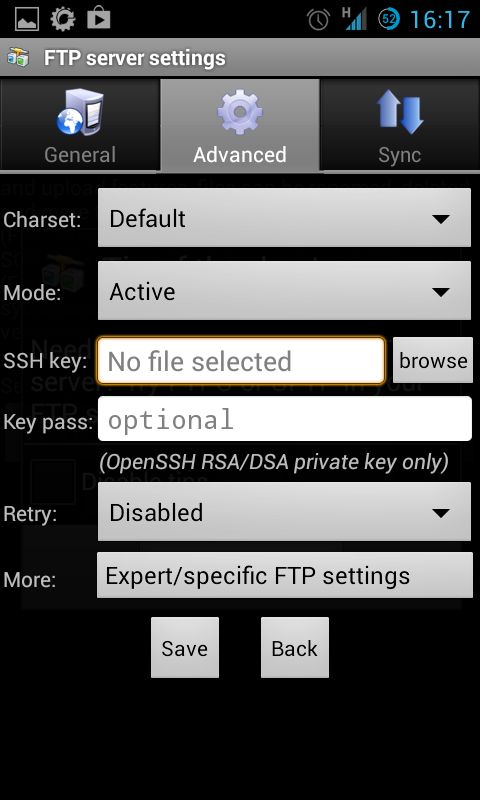The height and width of the screenshot is (800, 480).
Task: Tap the gear icon on Advanced tab
Action: coord(240,111)
